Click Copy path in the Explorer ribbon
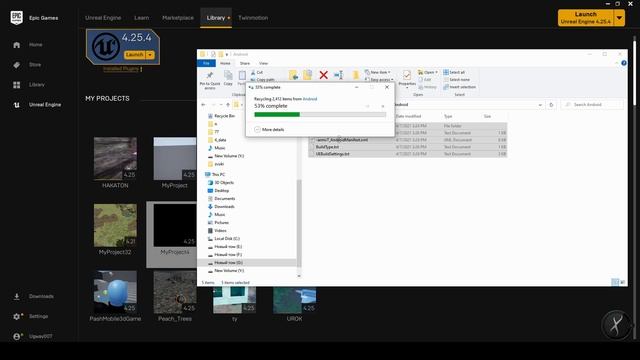This screenshot has width=640, height=360. [x=262, y=80]
